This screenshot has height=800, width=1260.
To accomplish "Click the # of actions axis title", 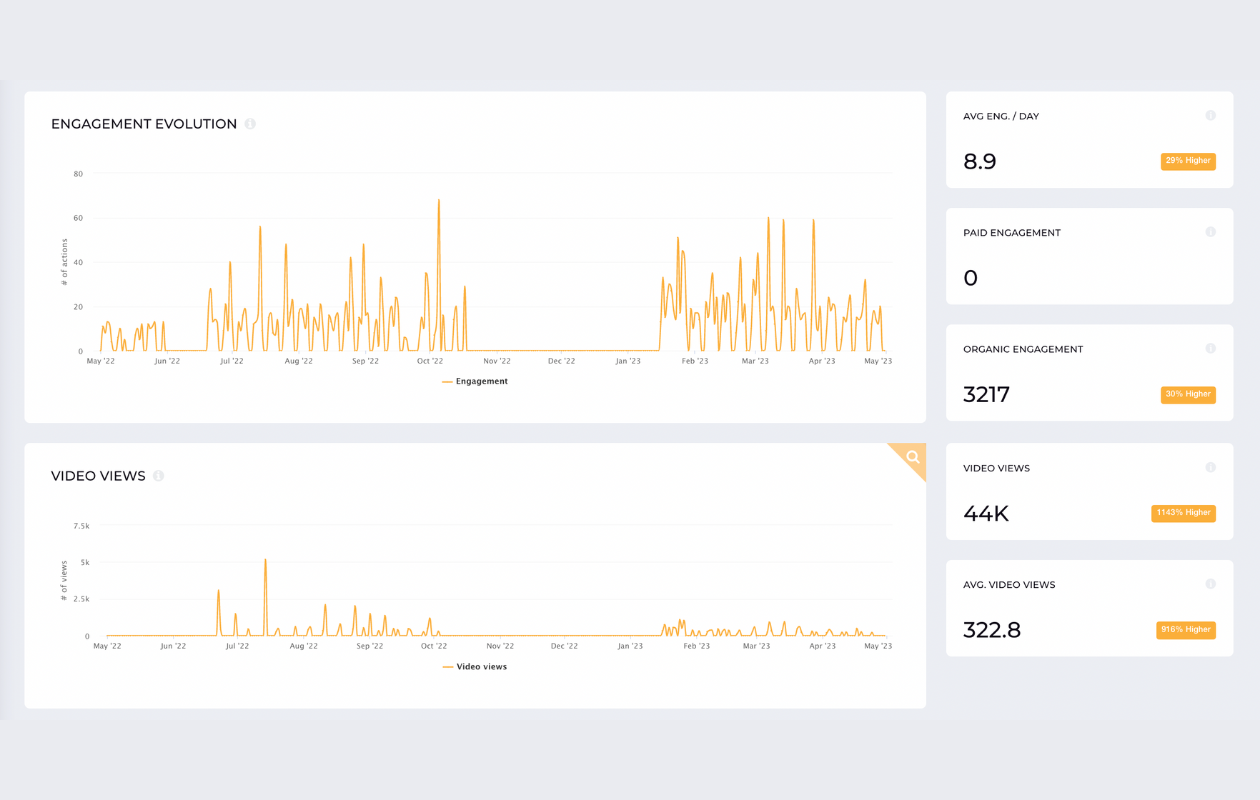I will coord(64,261).
